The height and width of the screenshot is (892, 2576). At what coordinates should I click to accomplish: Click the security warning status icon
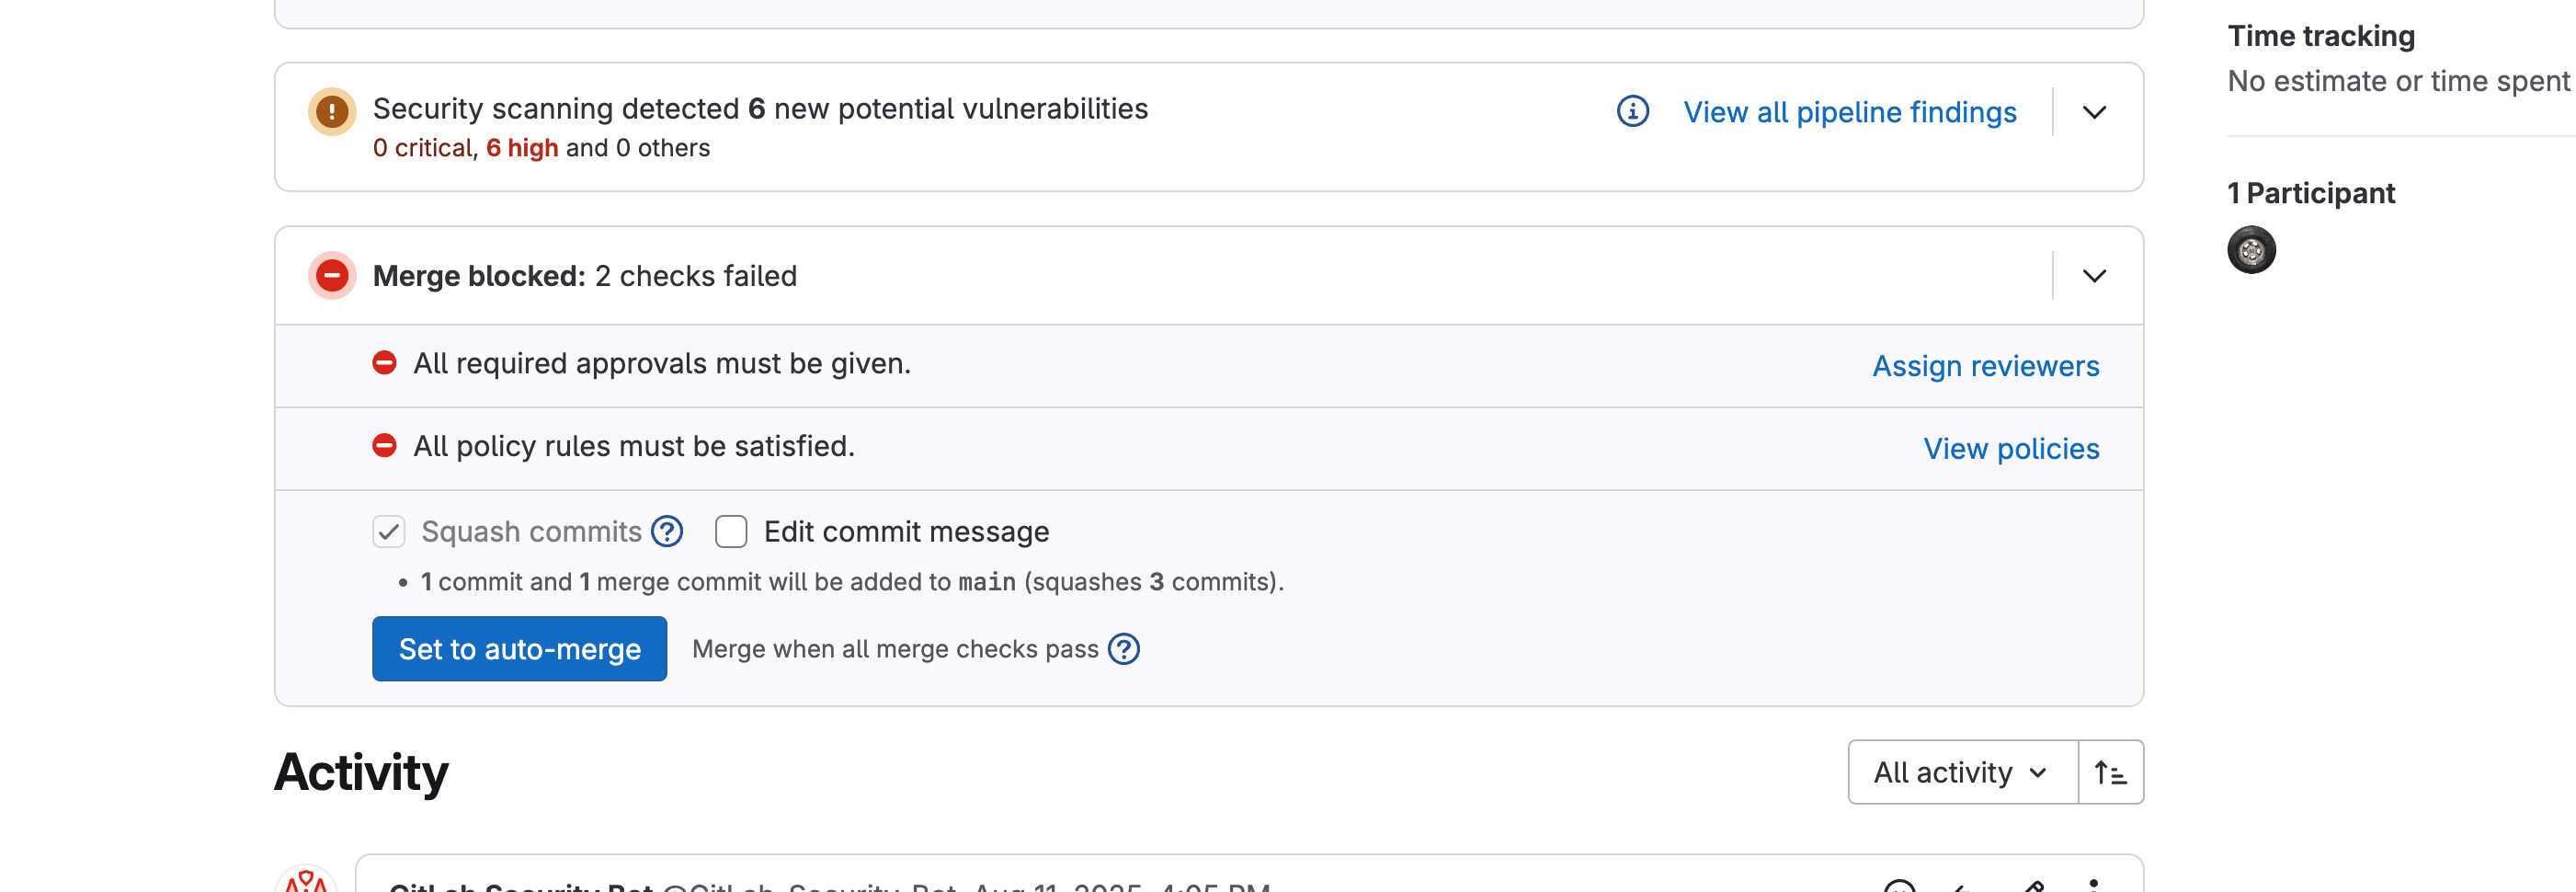(332, 111)
